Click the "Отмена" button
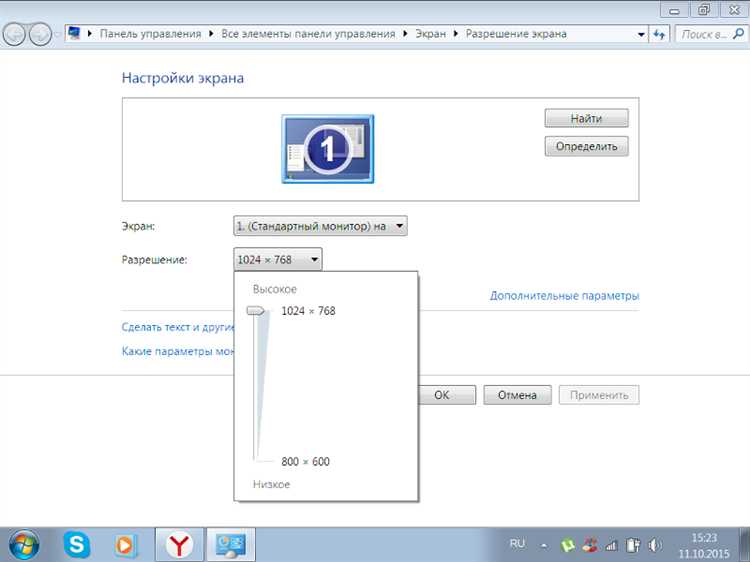 517,395
